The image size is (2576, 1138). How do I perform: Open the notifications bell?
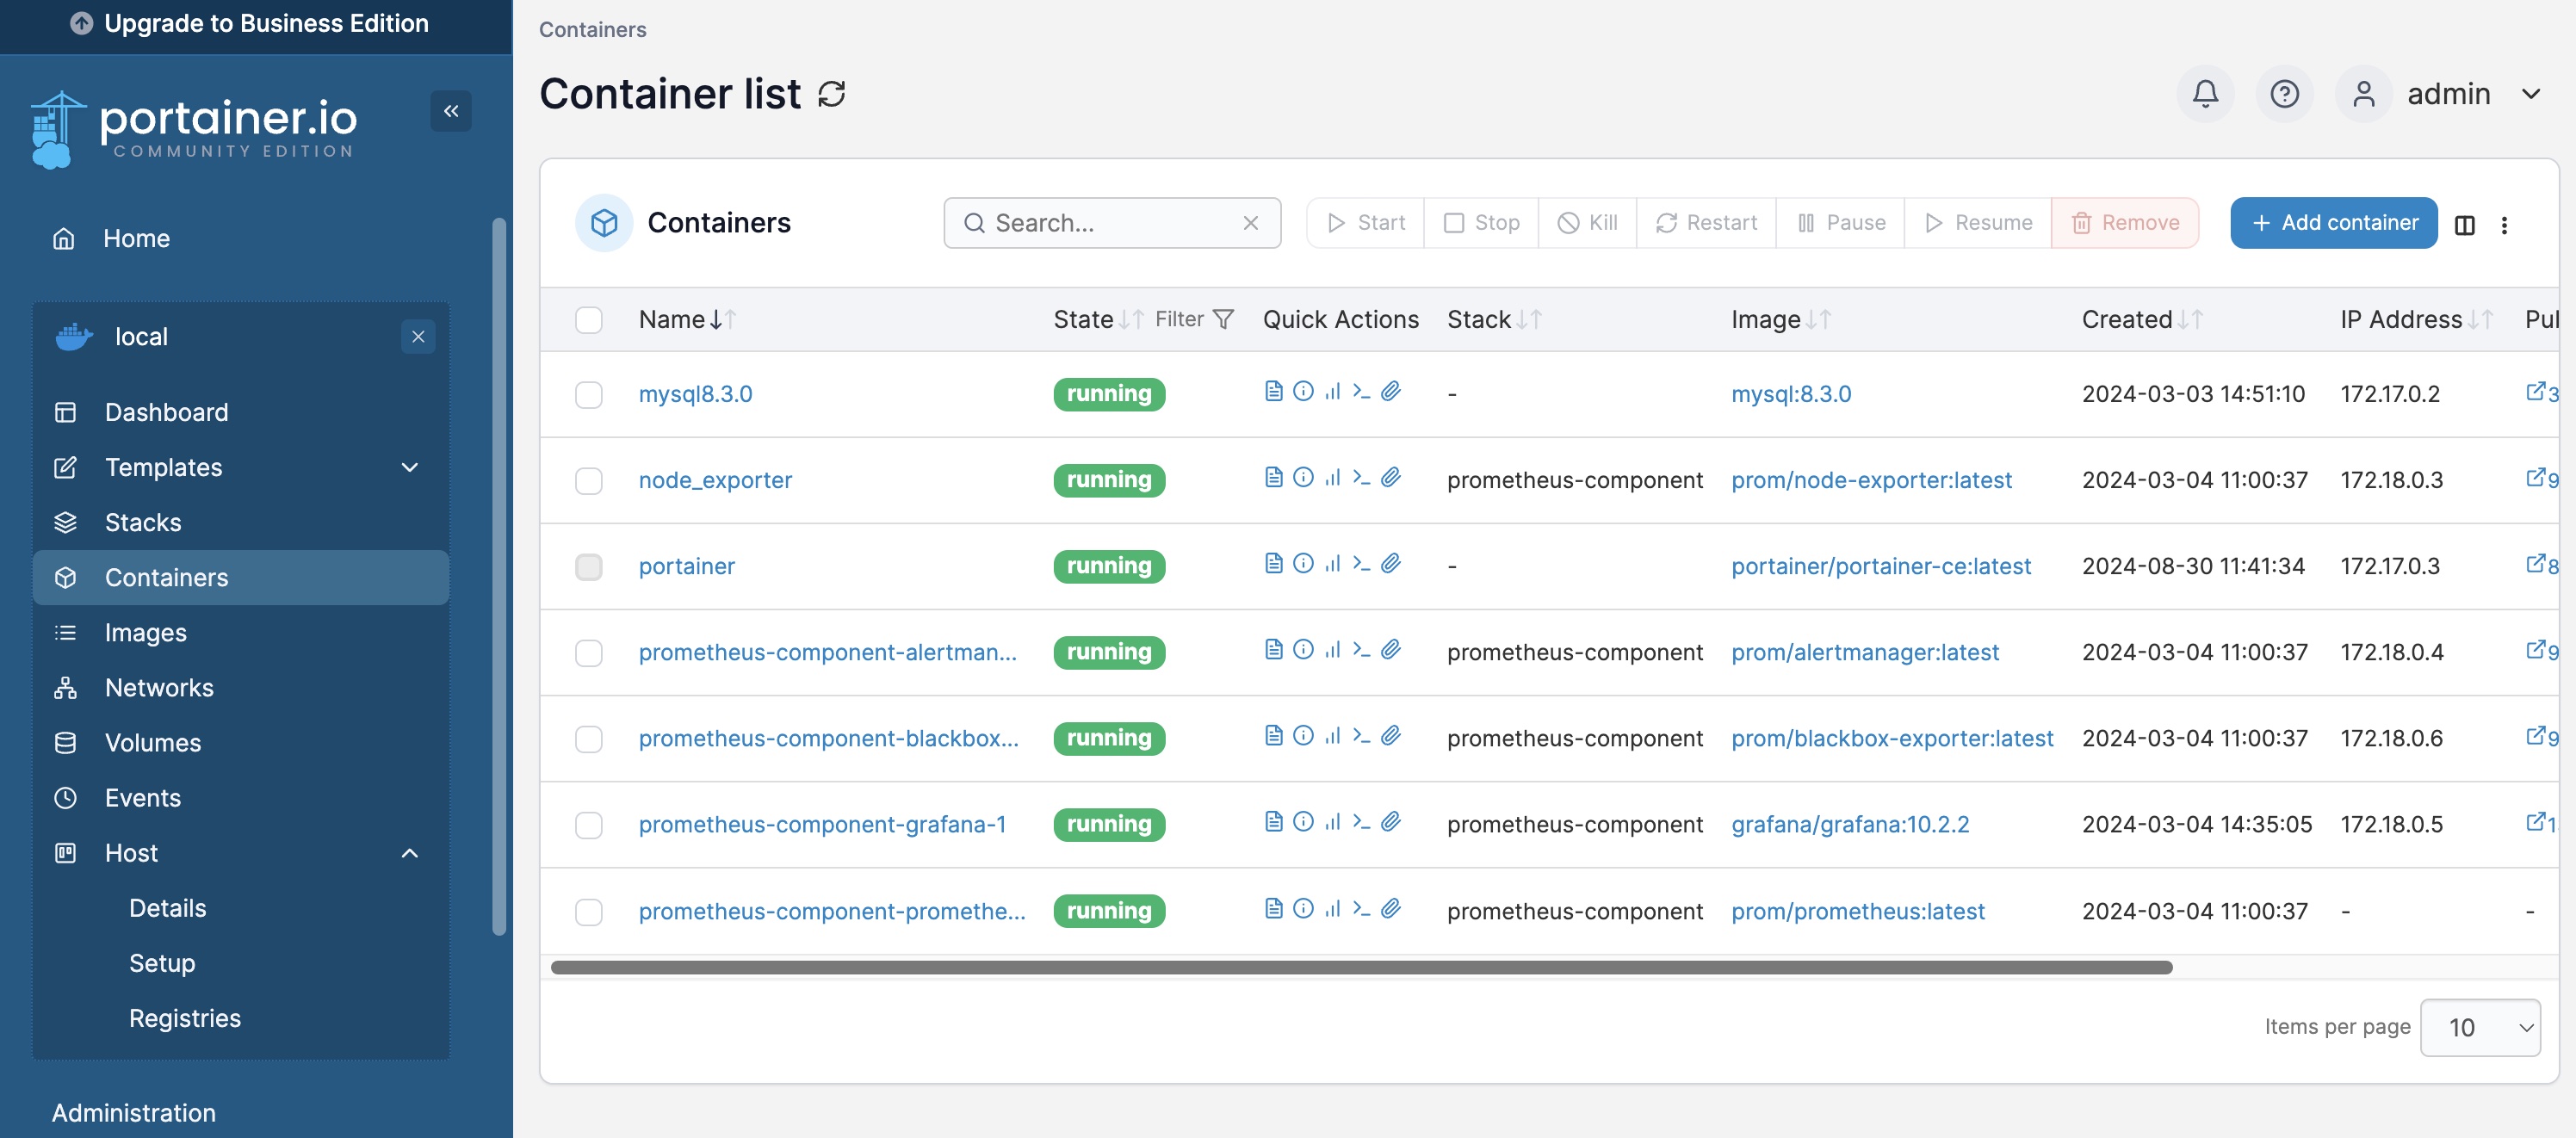[2204, 94]
